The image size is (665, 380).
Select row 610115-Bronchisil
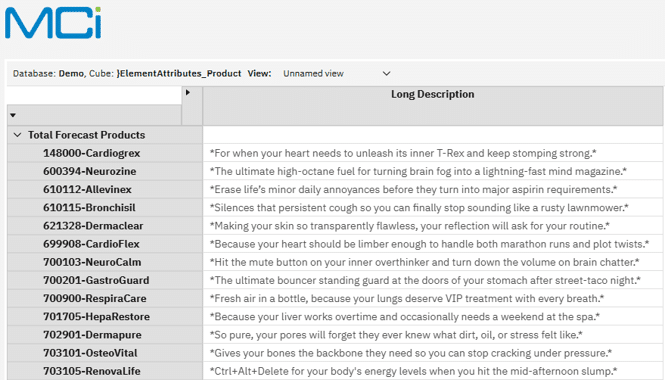pyautogui.click(x=105, y=208)
